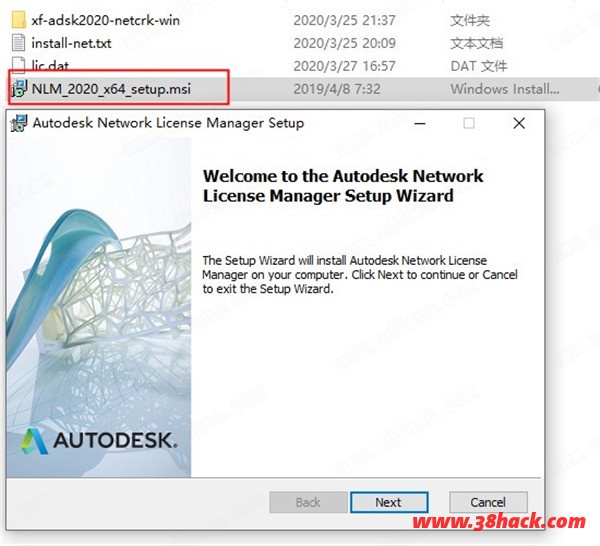Click the install-net.txt text file icon
The image size is (600, 546).
[18, 43]
